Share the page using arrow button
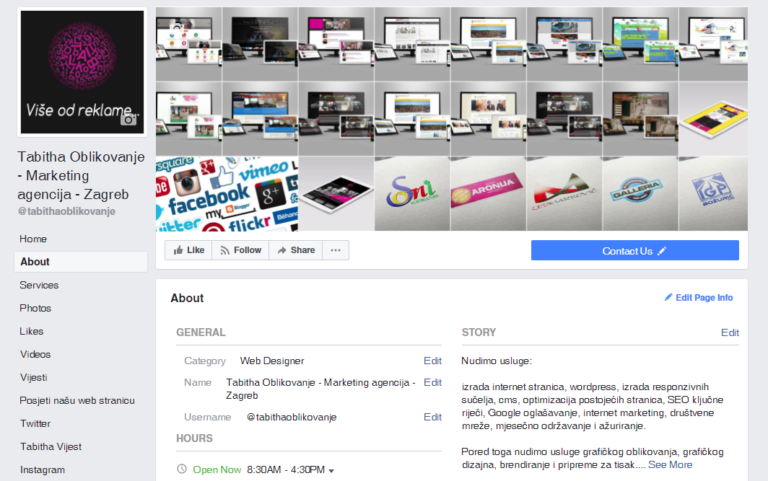 [296, 250]
